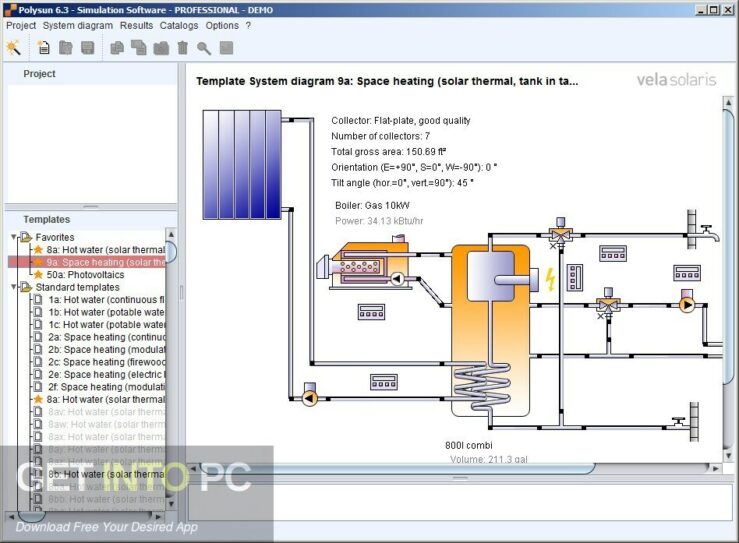The width and height of the screenshot is (739, 543).
Task: Click the controller box near solar pump
Action: click(384, 382)
